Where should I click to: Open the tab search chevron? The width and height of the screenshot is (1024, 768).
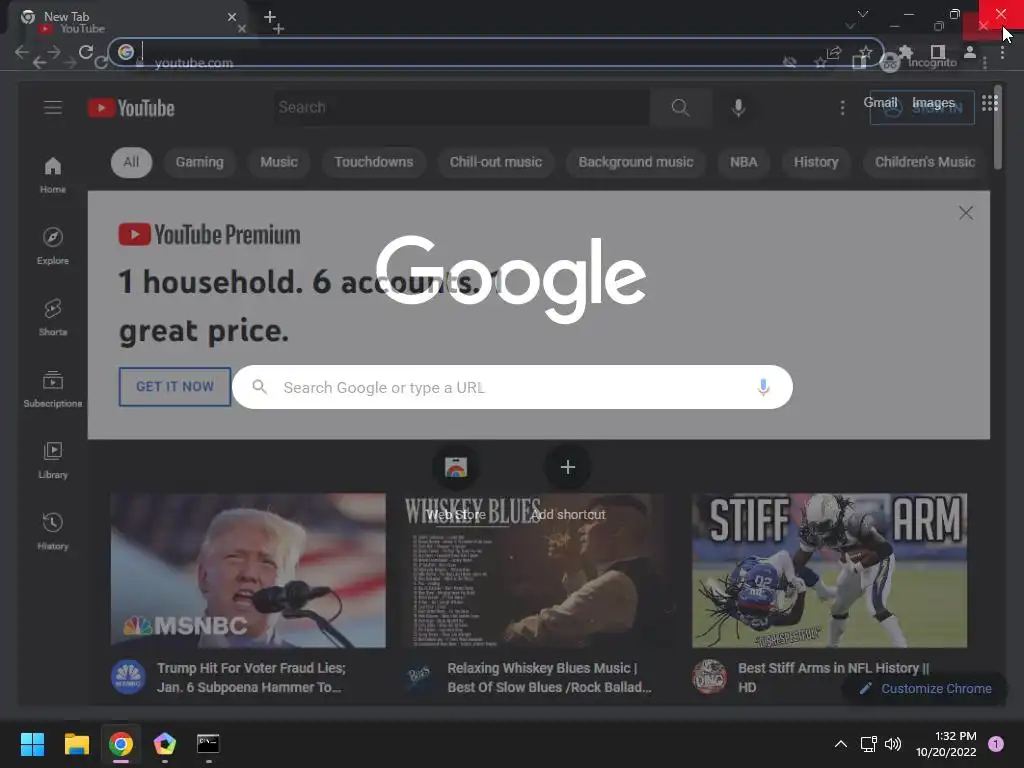(x=863, y=14)
